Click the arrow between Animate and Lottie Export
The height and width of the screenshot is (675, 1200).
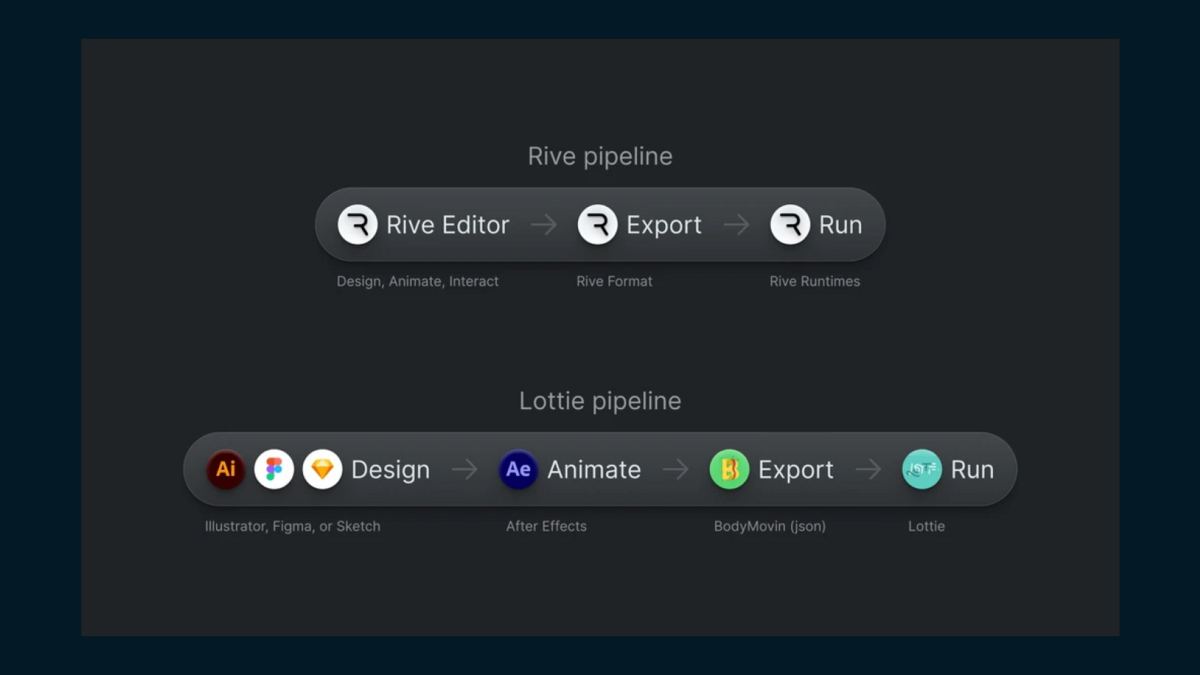coord(676,469)
